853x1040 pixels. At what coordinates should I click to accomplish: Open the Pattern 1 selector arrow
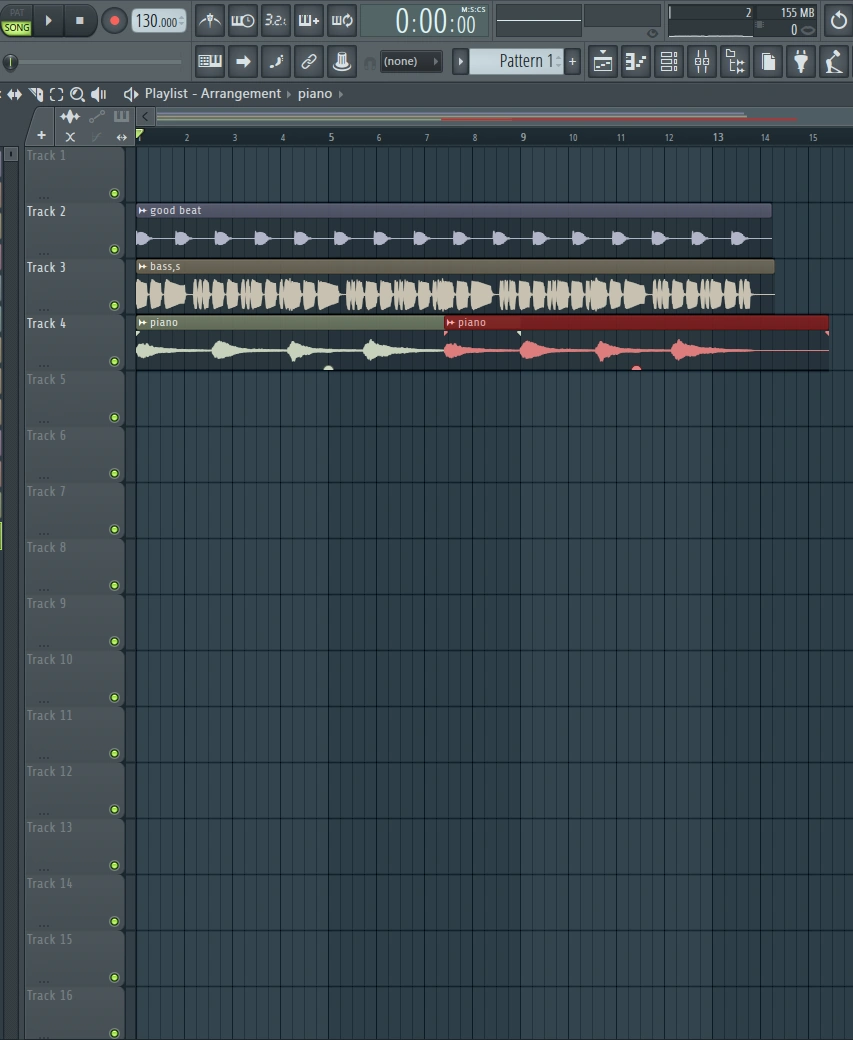pos(459,61)
